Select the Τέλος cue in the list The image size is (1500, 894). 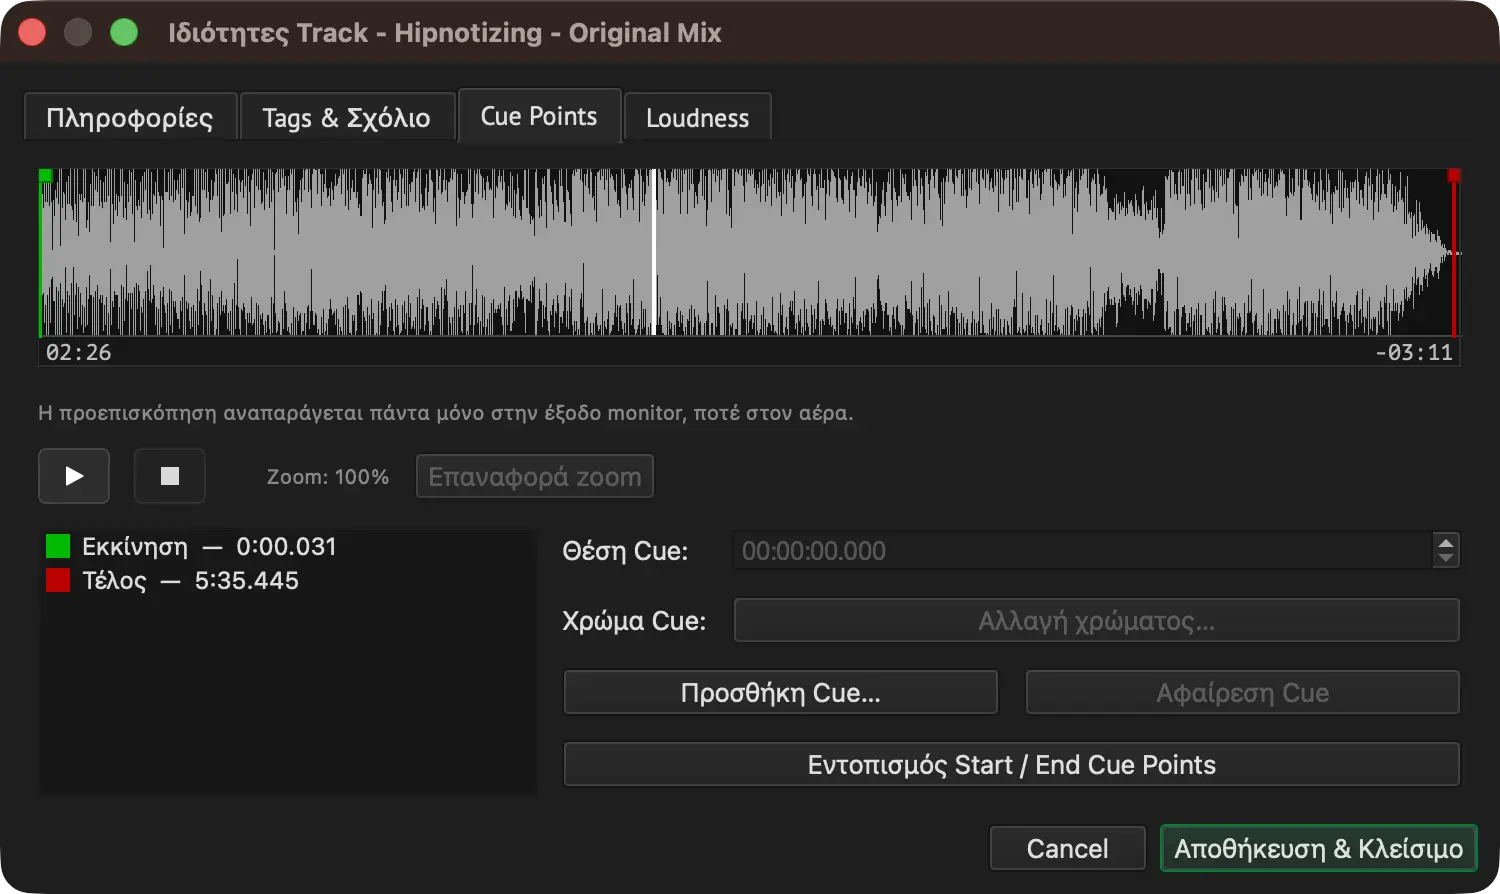click(288, 581)
